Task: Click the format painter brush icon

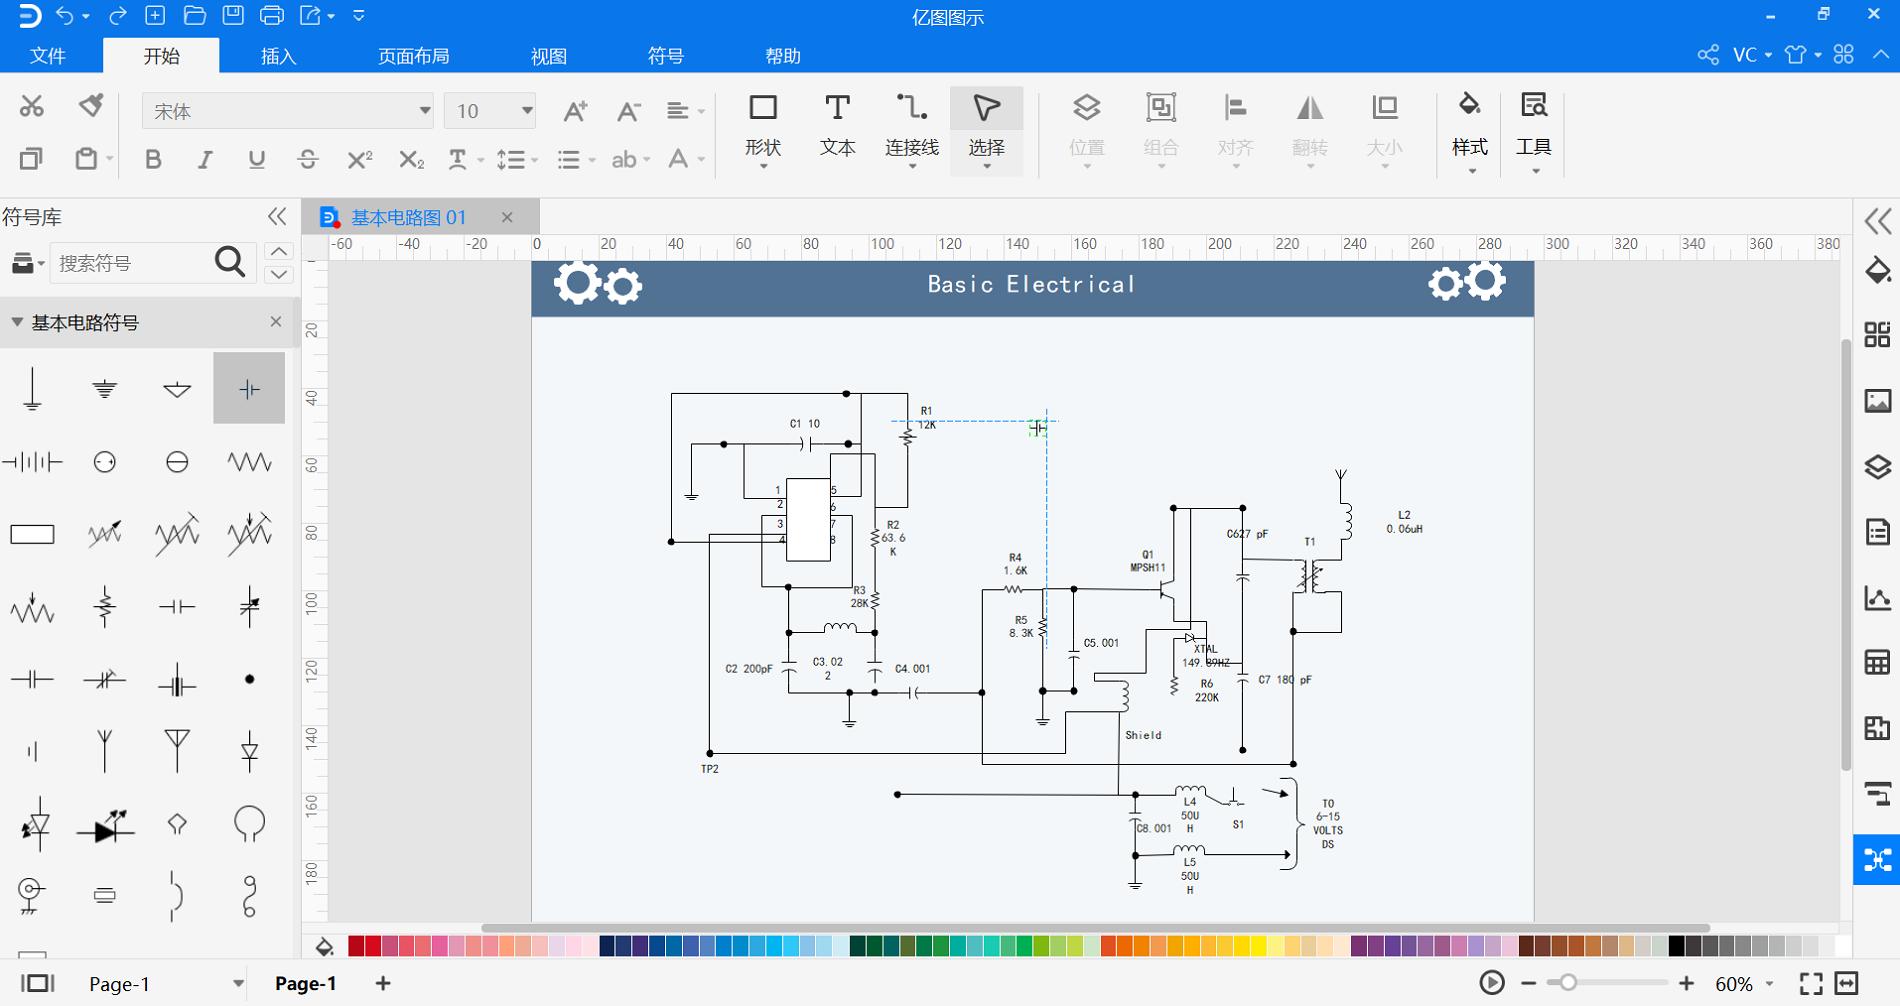Action: pyautogui.click(x=91, y=105)
